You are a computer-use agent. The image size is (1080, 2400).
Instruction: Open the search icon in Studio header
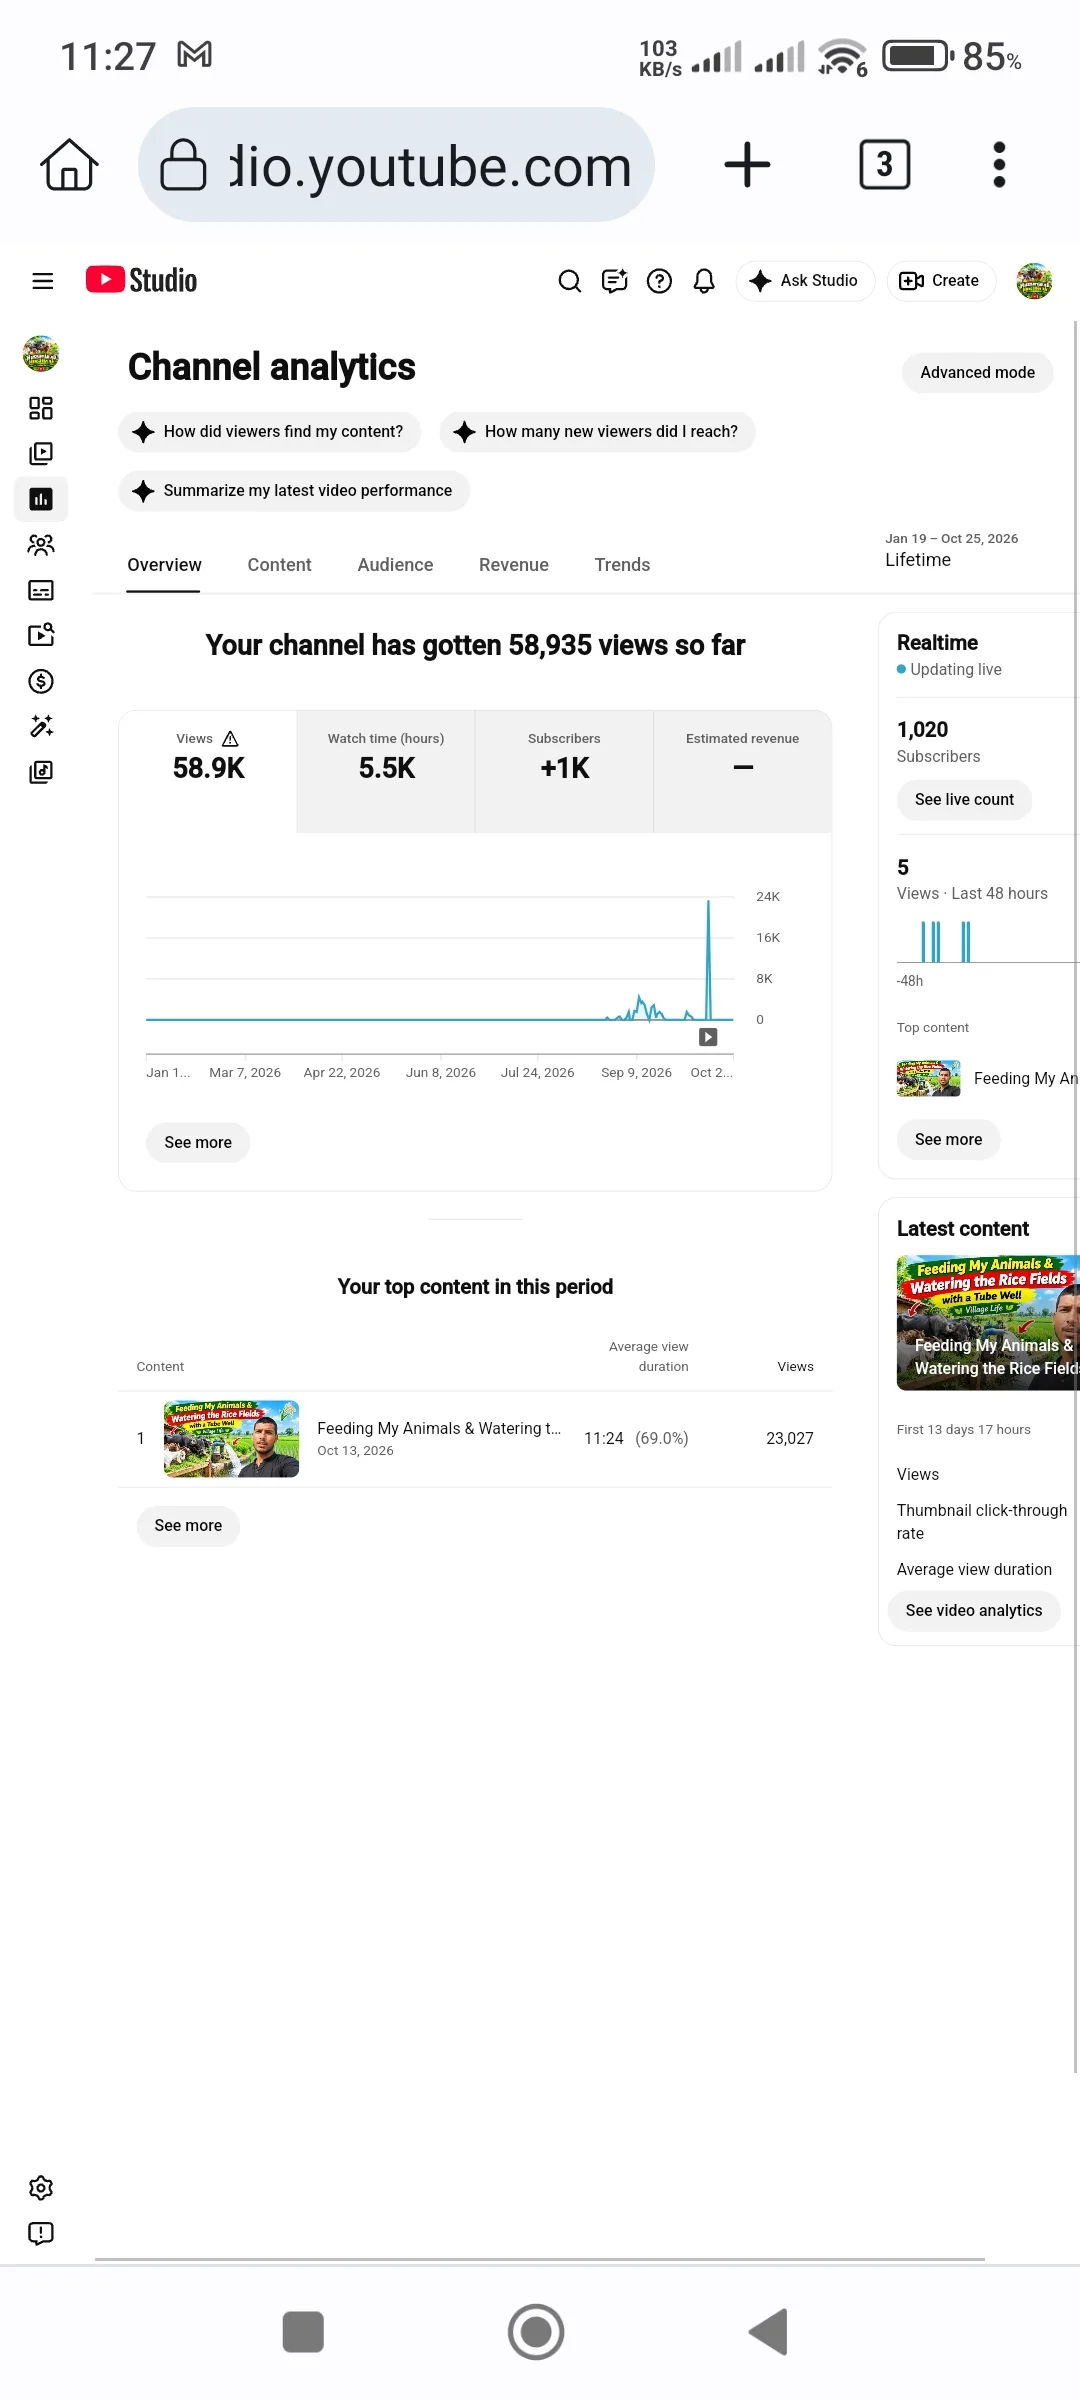[569, 281]
